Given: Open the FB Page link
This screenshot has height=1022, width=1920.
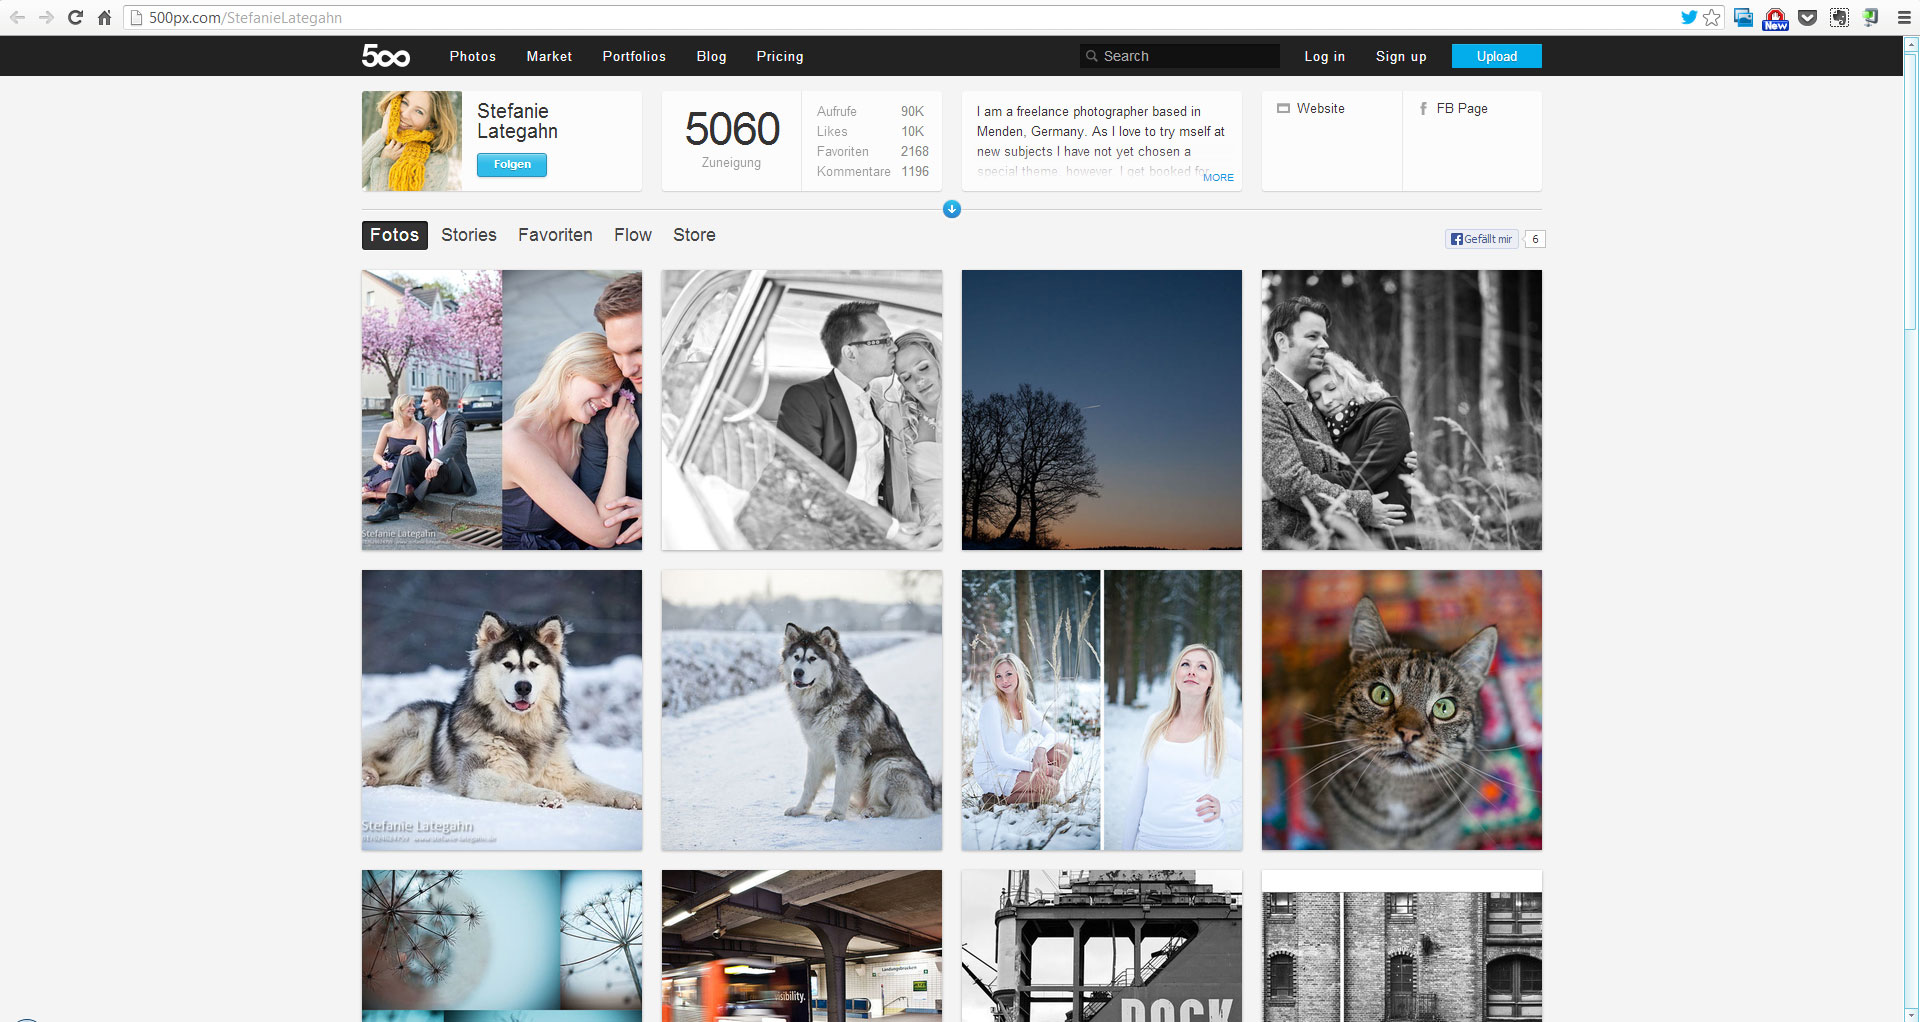Looking at the screenshot, I should click(x=1461, y=108).
